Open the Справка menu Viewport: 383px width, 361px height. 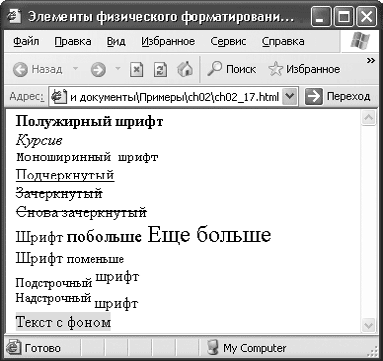click(x=283, y=41)
